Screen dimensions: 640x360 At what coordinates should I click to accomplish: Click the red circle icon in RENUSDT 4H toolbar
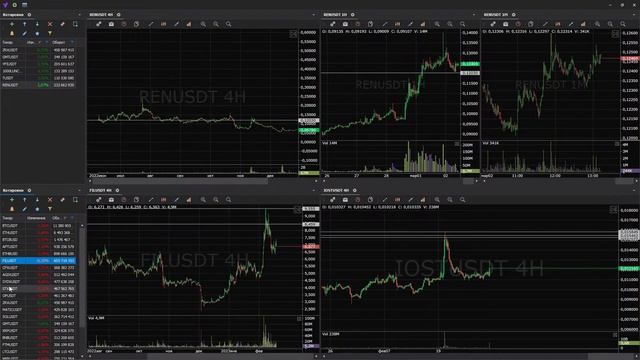point(124,24)
